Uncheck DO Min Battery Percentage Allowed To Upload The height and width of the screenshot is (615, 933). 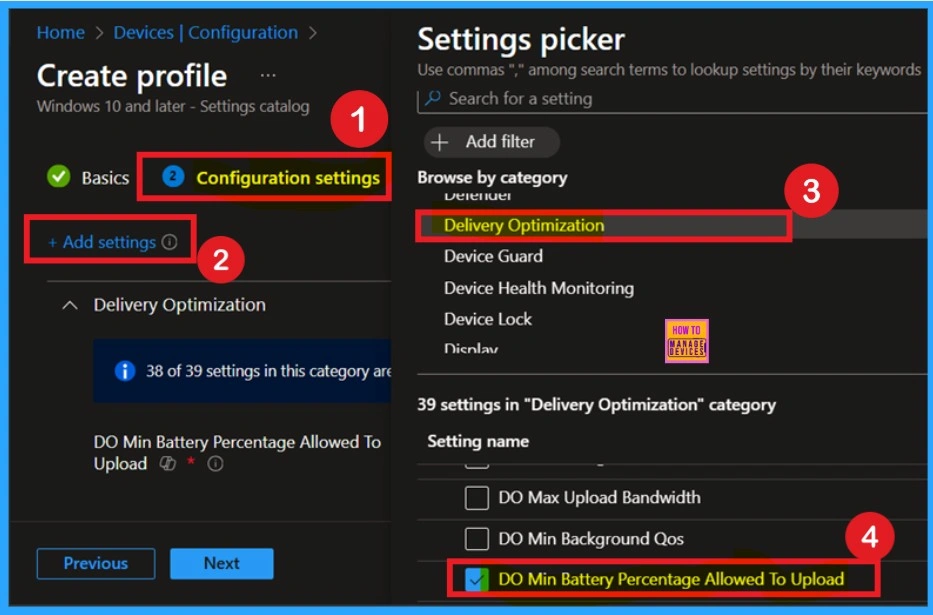pyautogui.click(x=475, y=579)
